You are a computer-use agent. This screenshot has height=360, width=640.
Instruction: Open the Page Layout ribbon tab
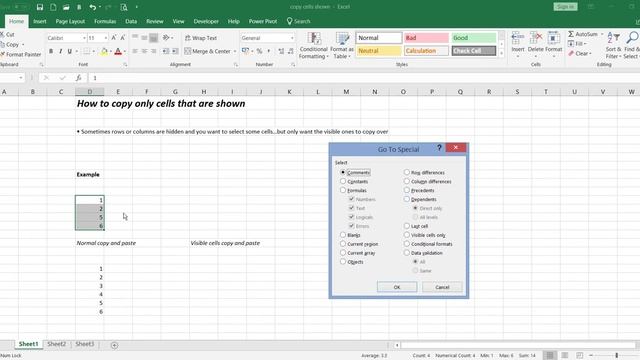point(70,21)
